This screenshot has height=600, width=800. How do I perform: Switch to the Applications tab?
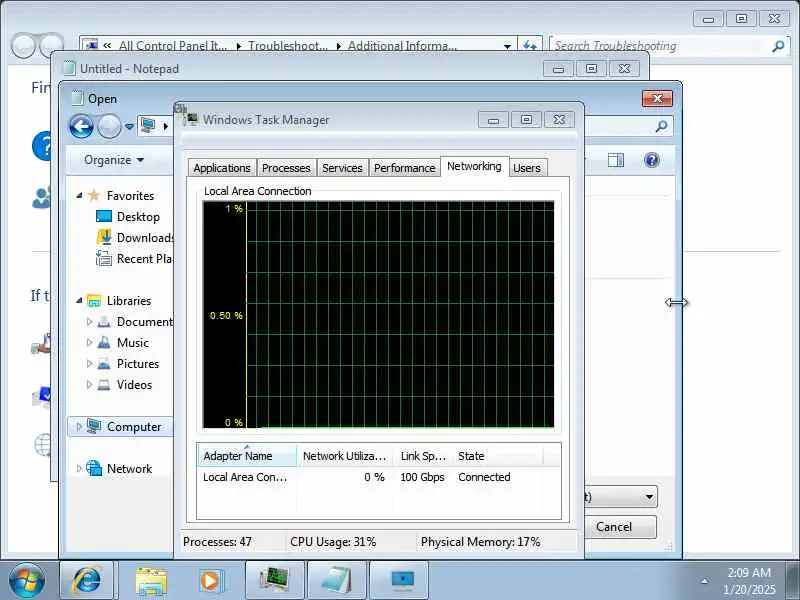coord(221,168)
